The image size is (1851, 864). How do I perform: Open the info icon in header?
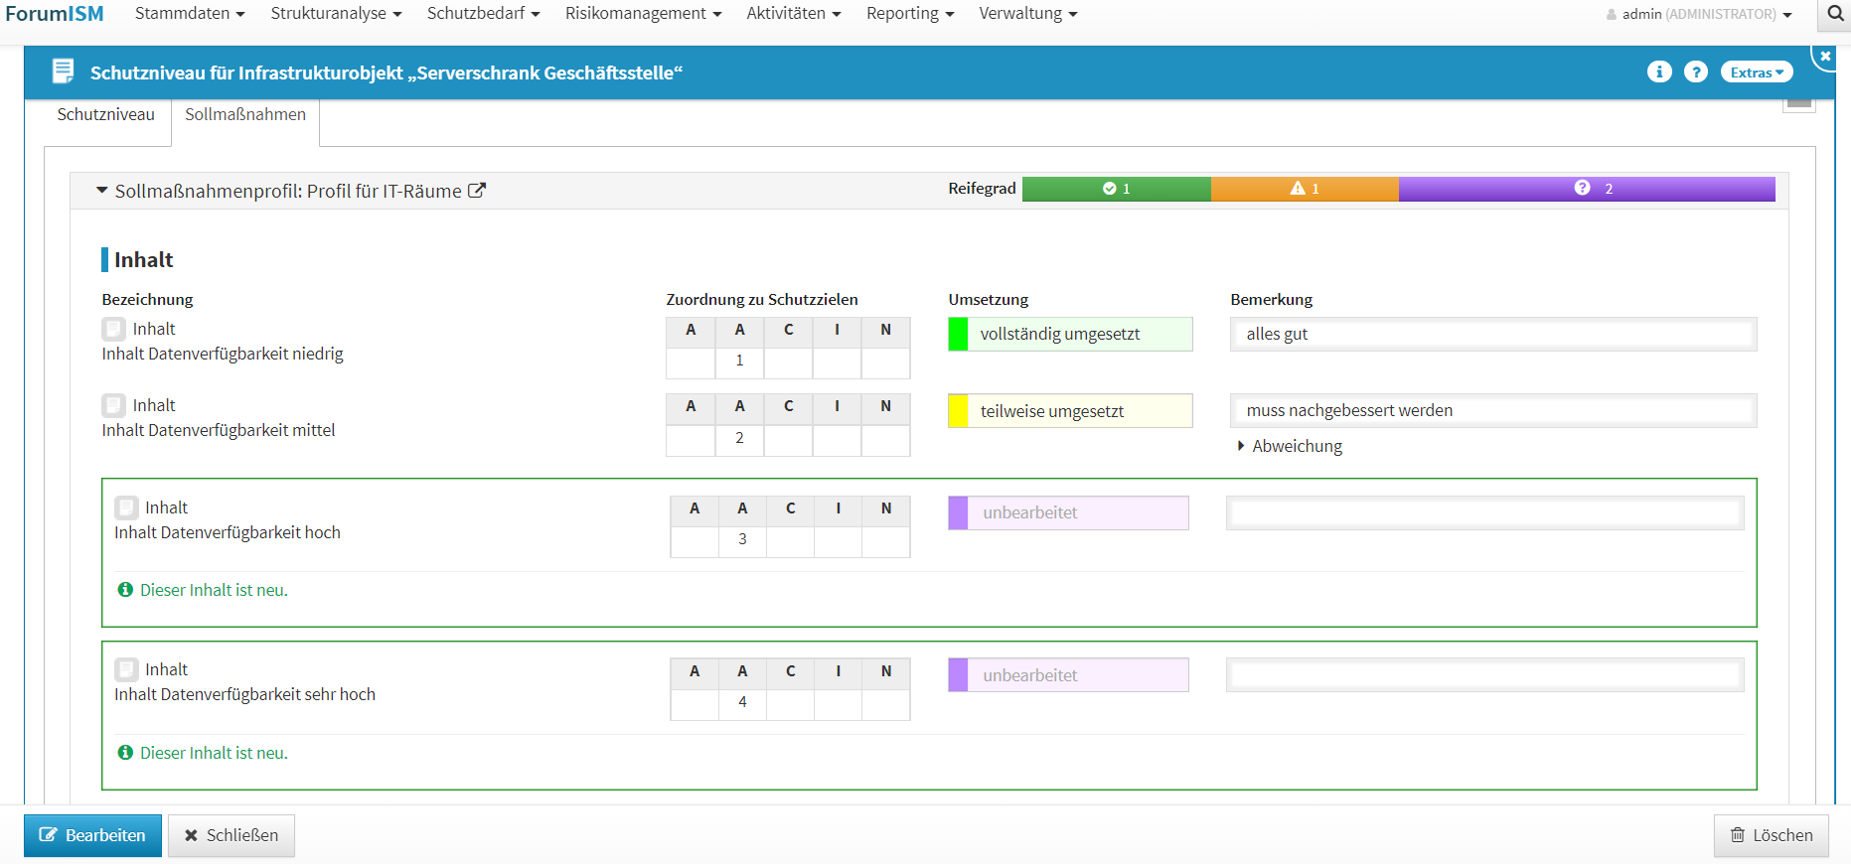tap(1659, 72)
